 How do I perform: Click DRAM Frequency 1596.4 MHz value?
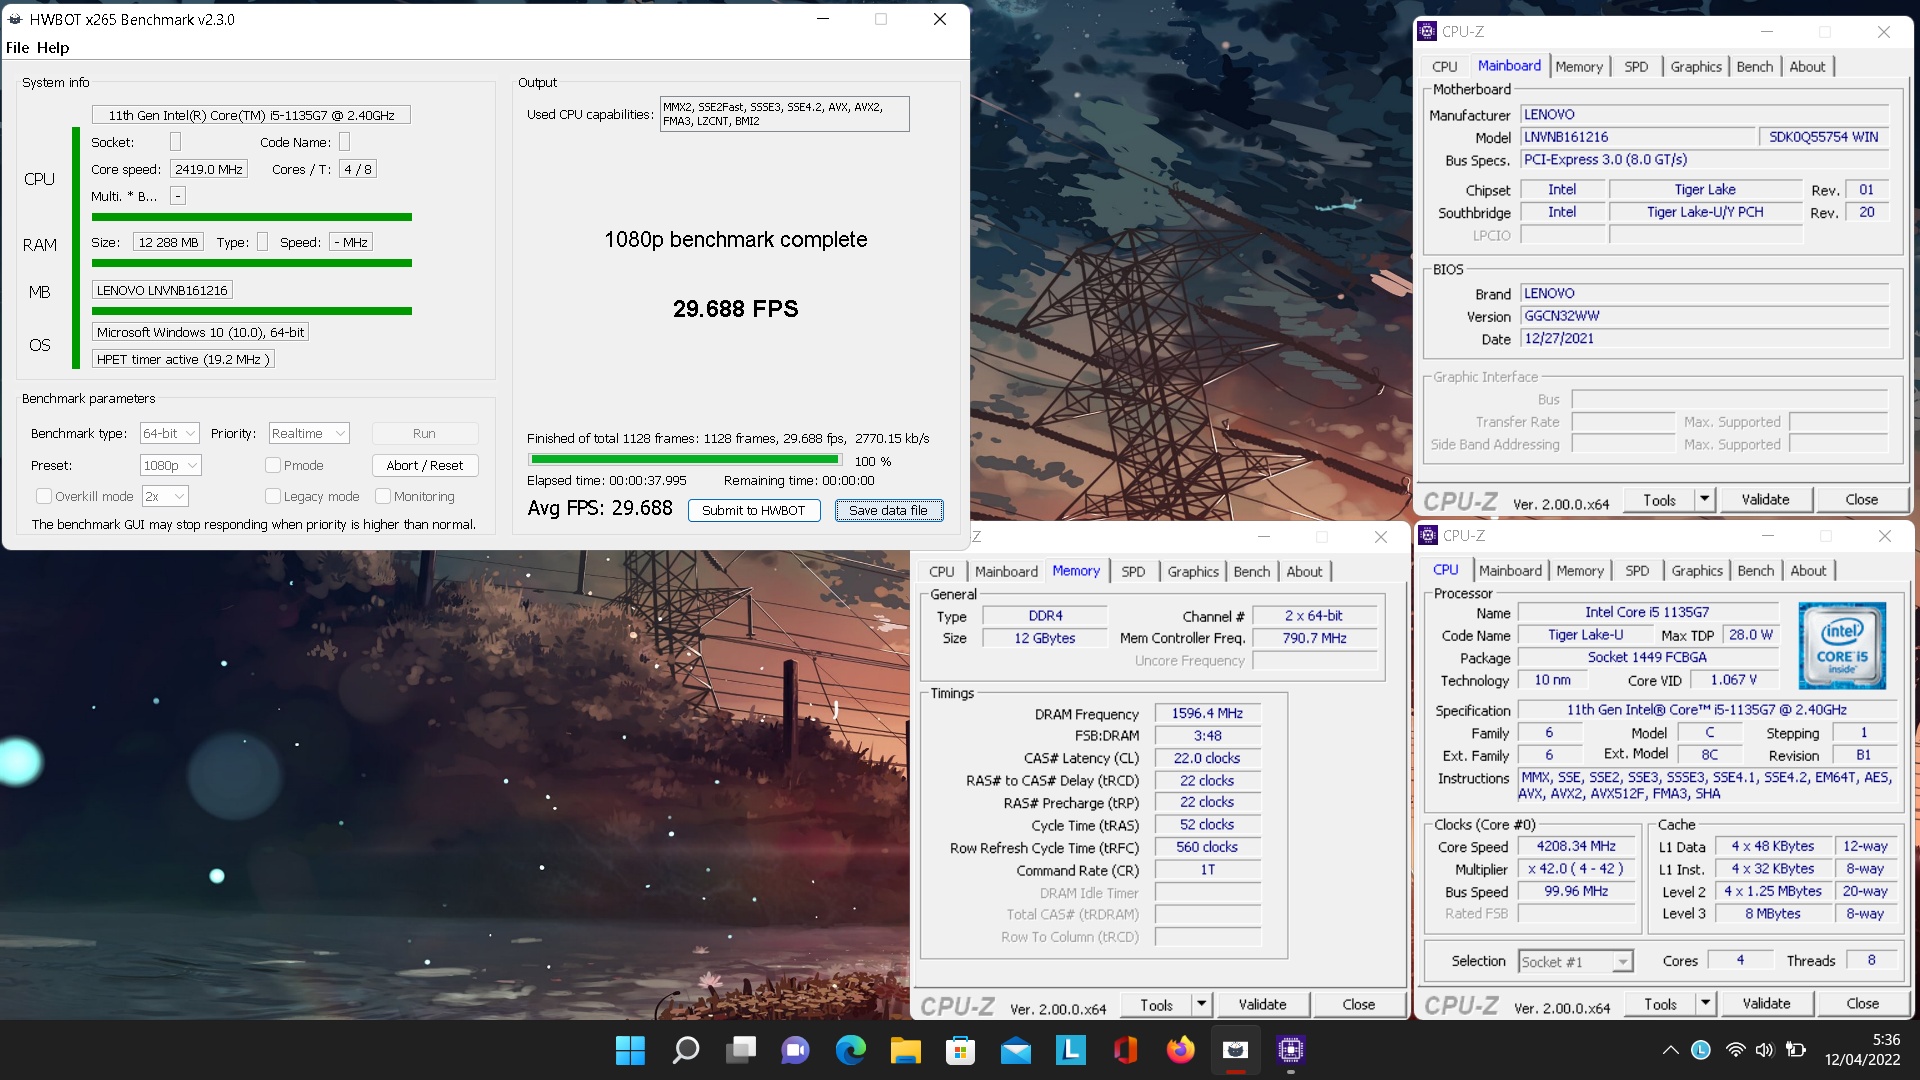[x=1207, y=713]
